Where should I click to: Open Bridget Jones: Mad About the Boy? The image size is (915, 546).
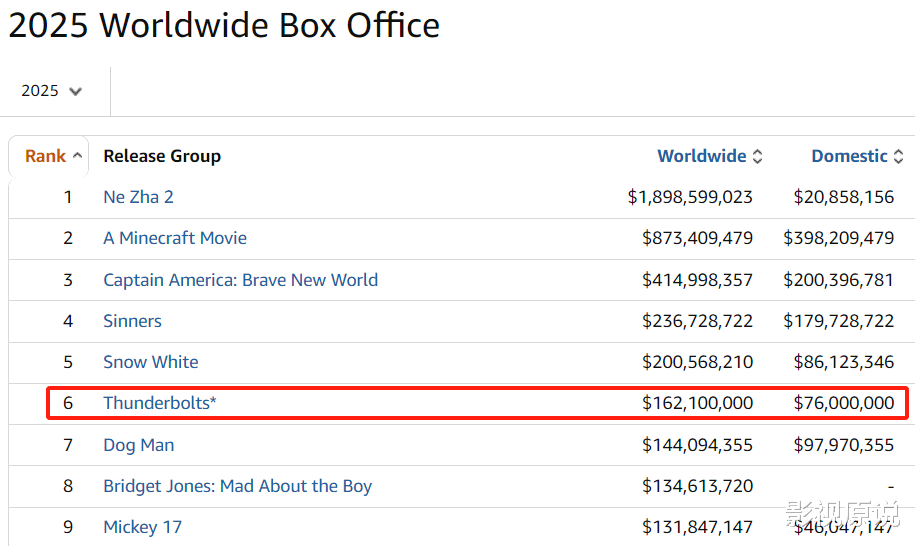tap(237, 486)
